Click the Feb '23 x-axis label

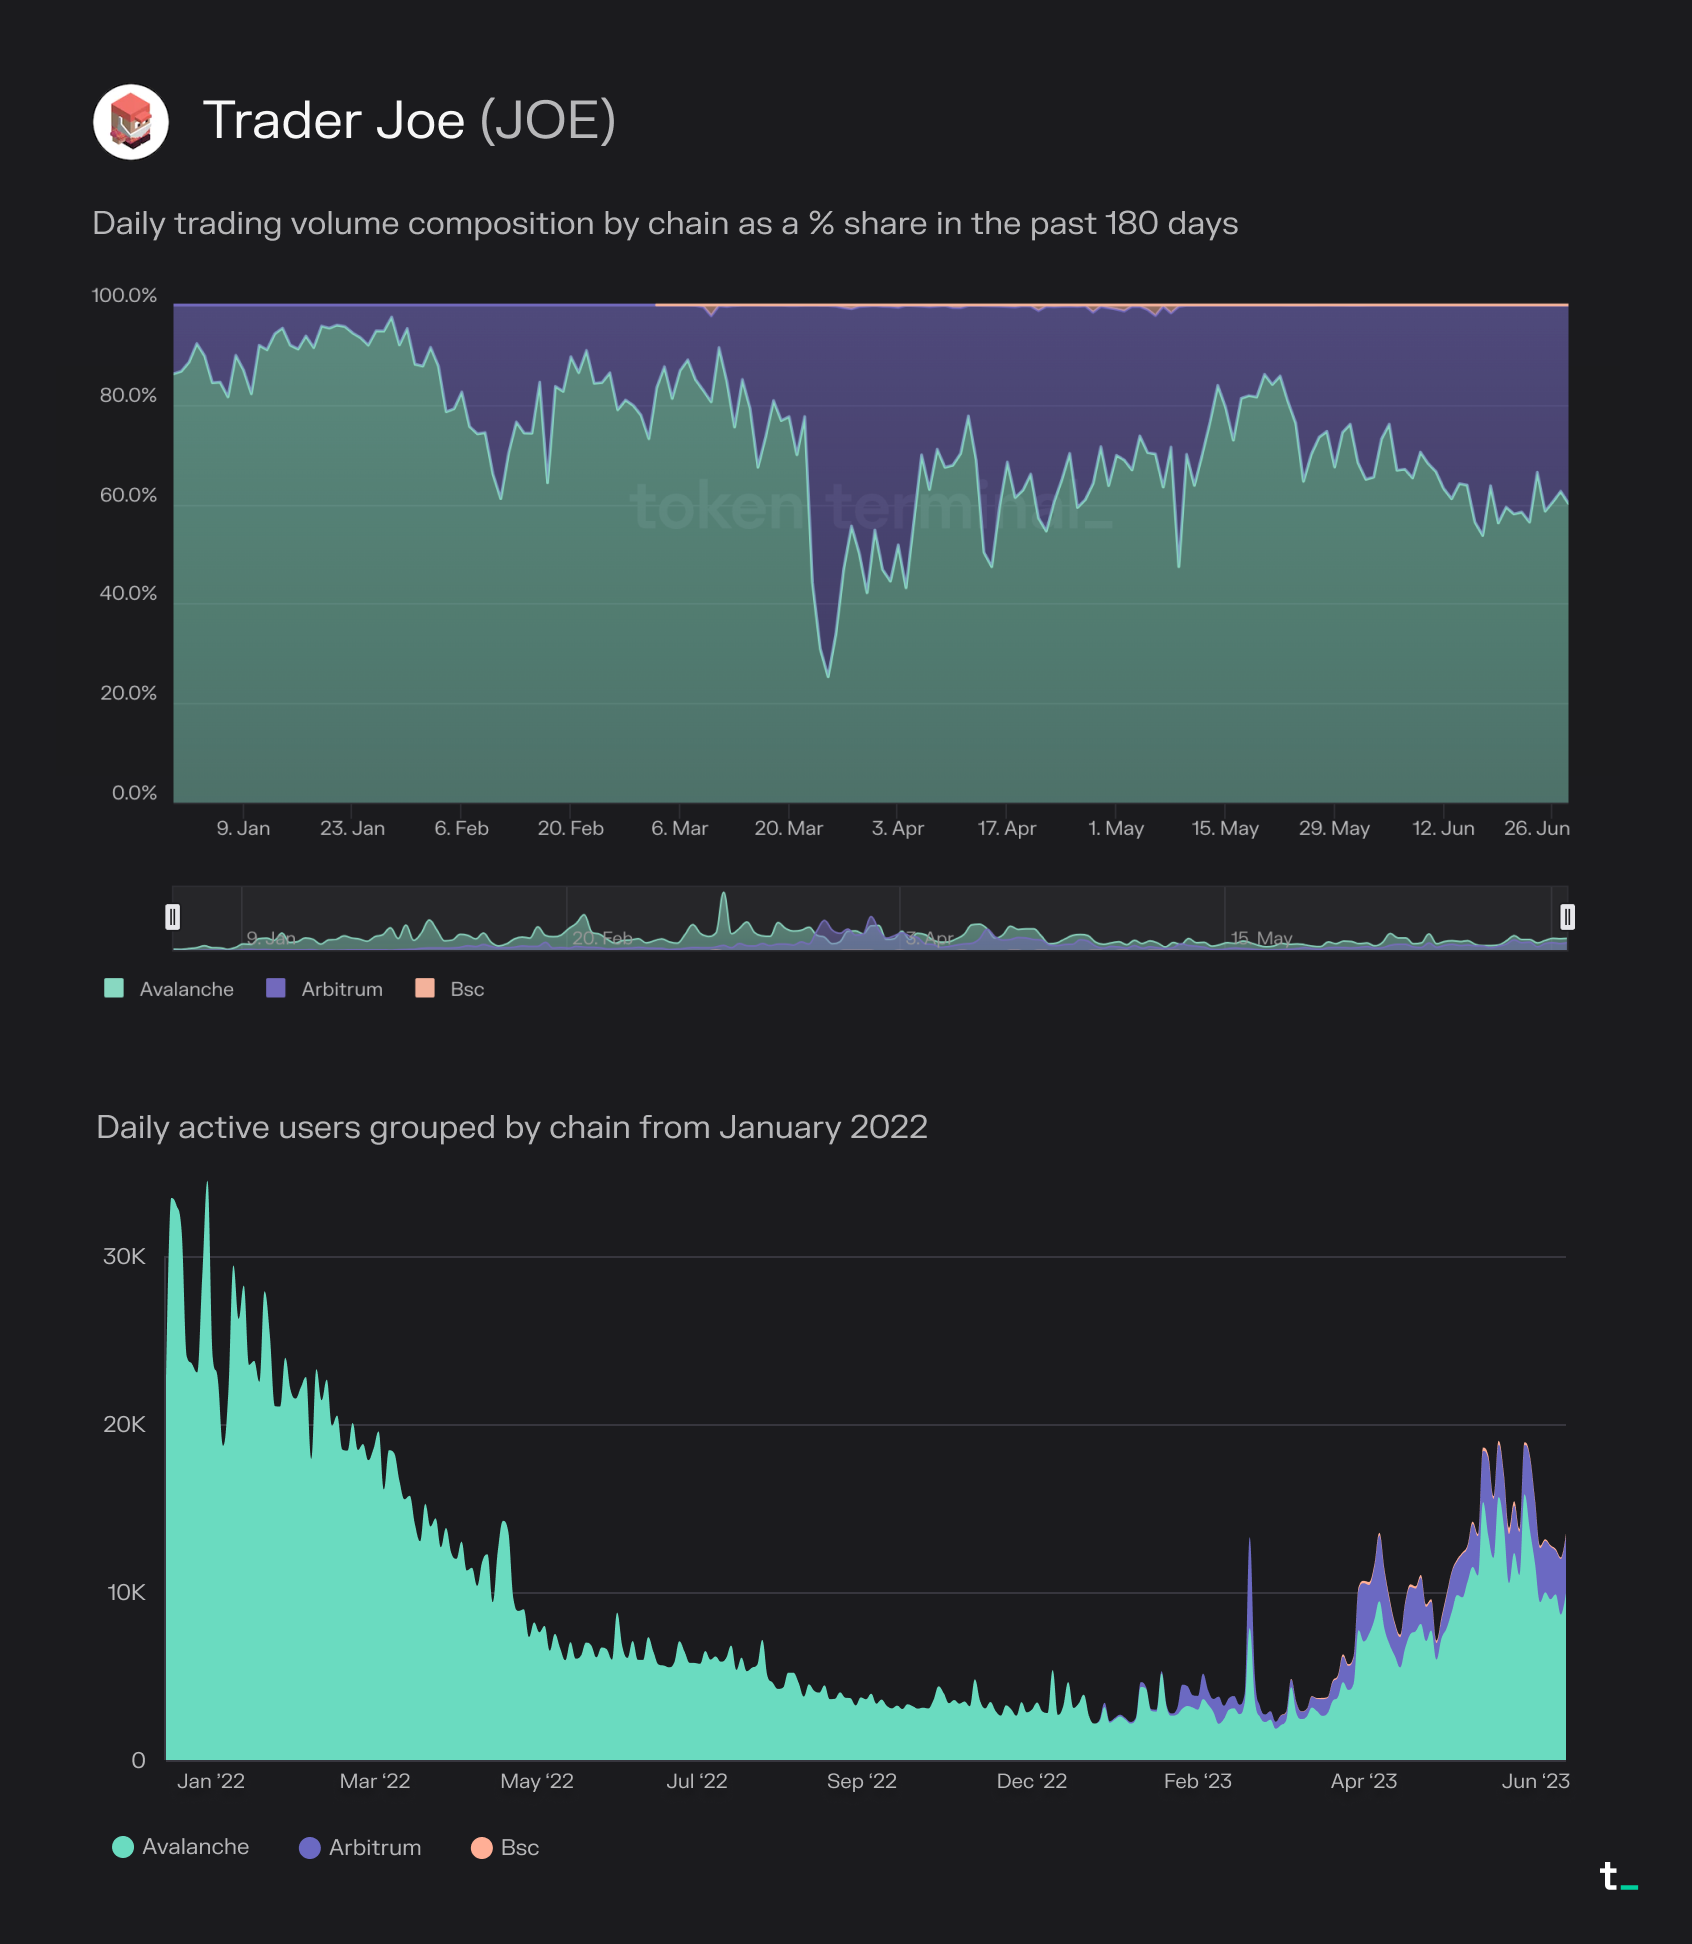coord(1197,1781)
